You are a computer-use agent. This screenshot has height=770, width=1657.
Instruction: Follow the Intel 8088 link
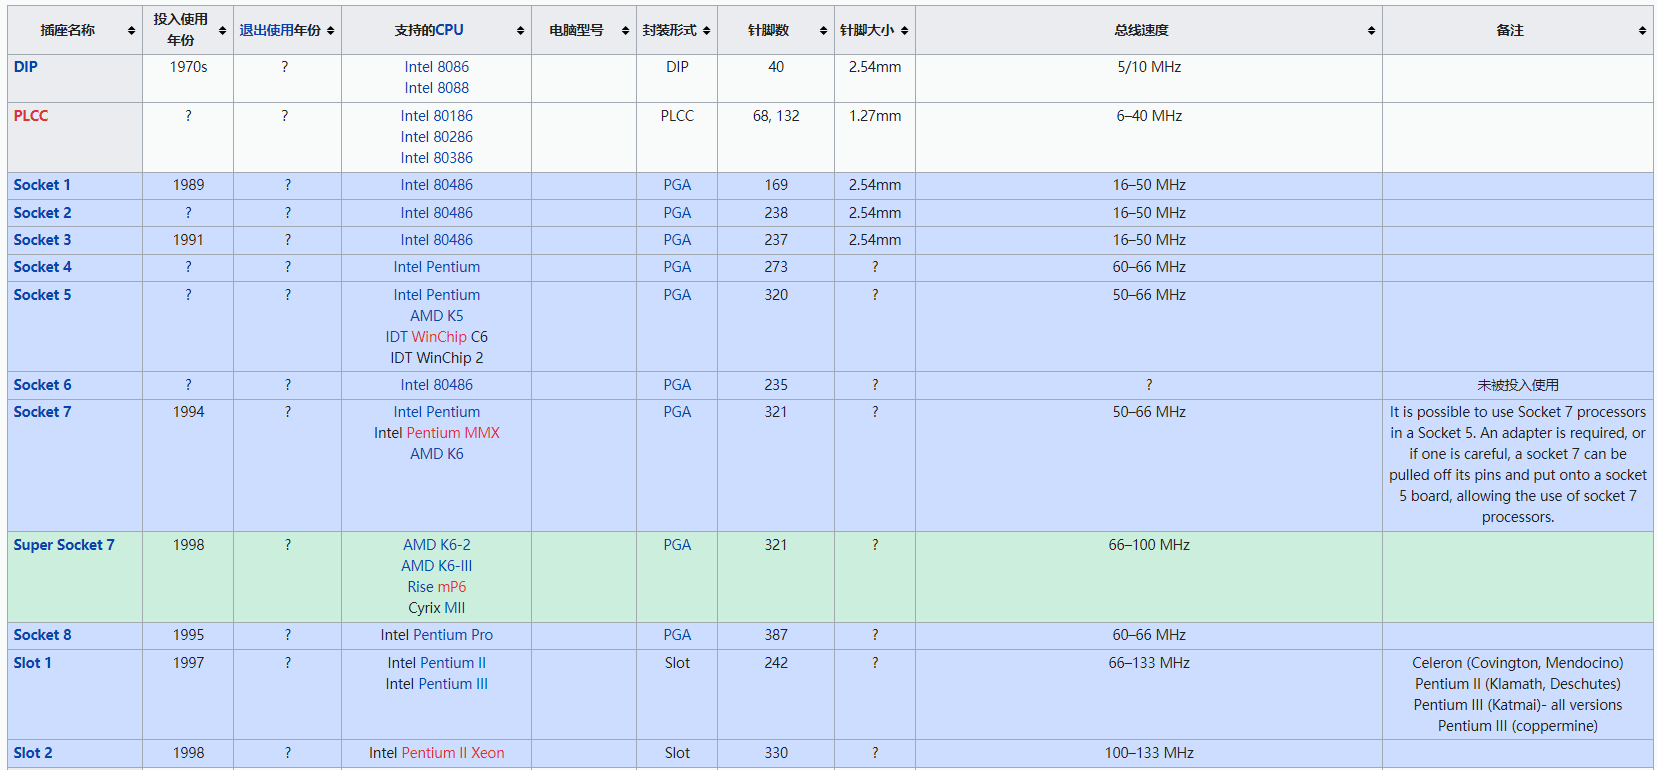(437, 88)
